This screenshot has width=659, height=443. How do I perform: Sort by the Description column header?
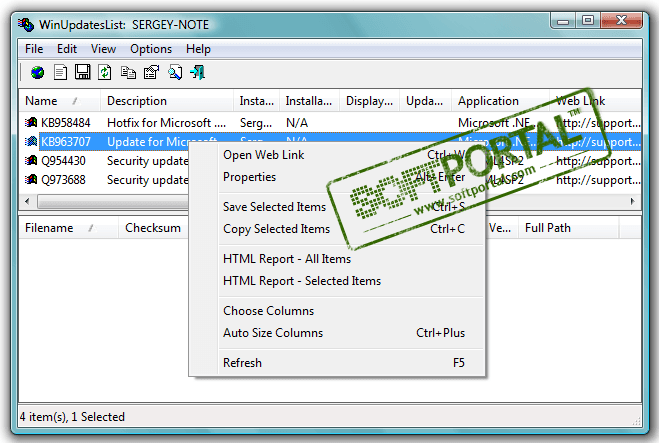point(167,101)
